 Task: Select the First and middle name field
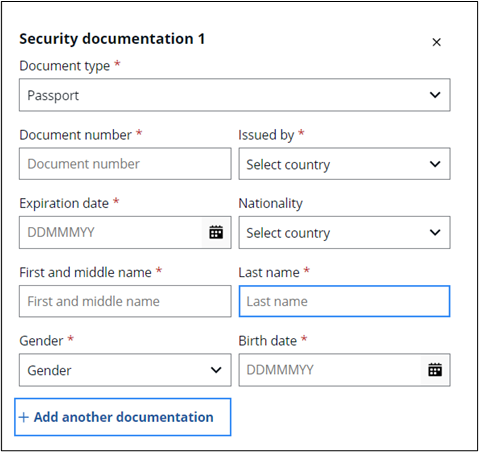[125, 301]
